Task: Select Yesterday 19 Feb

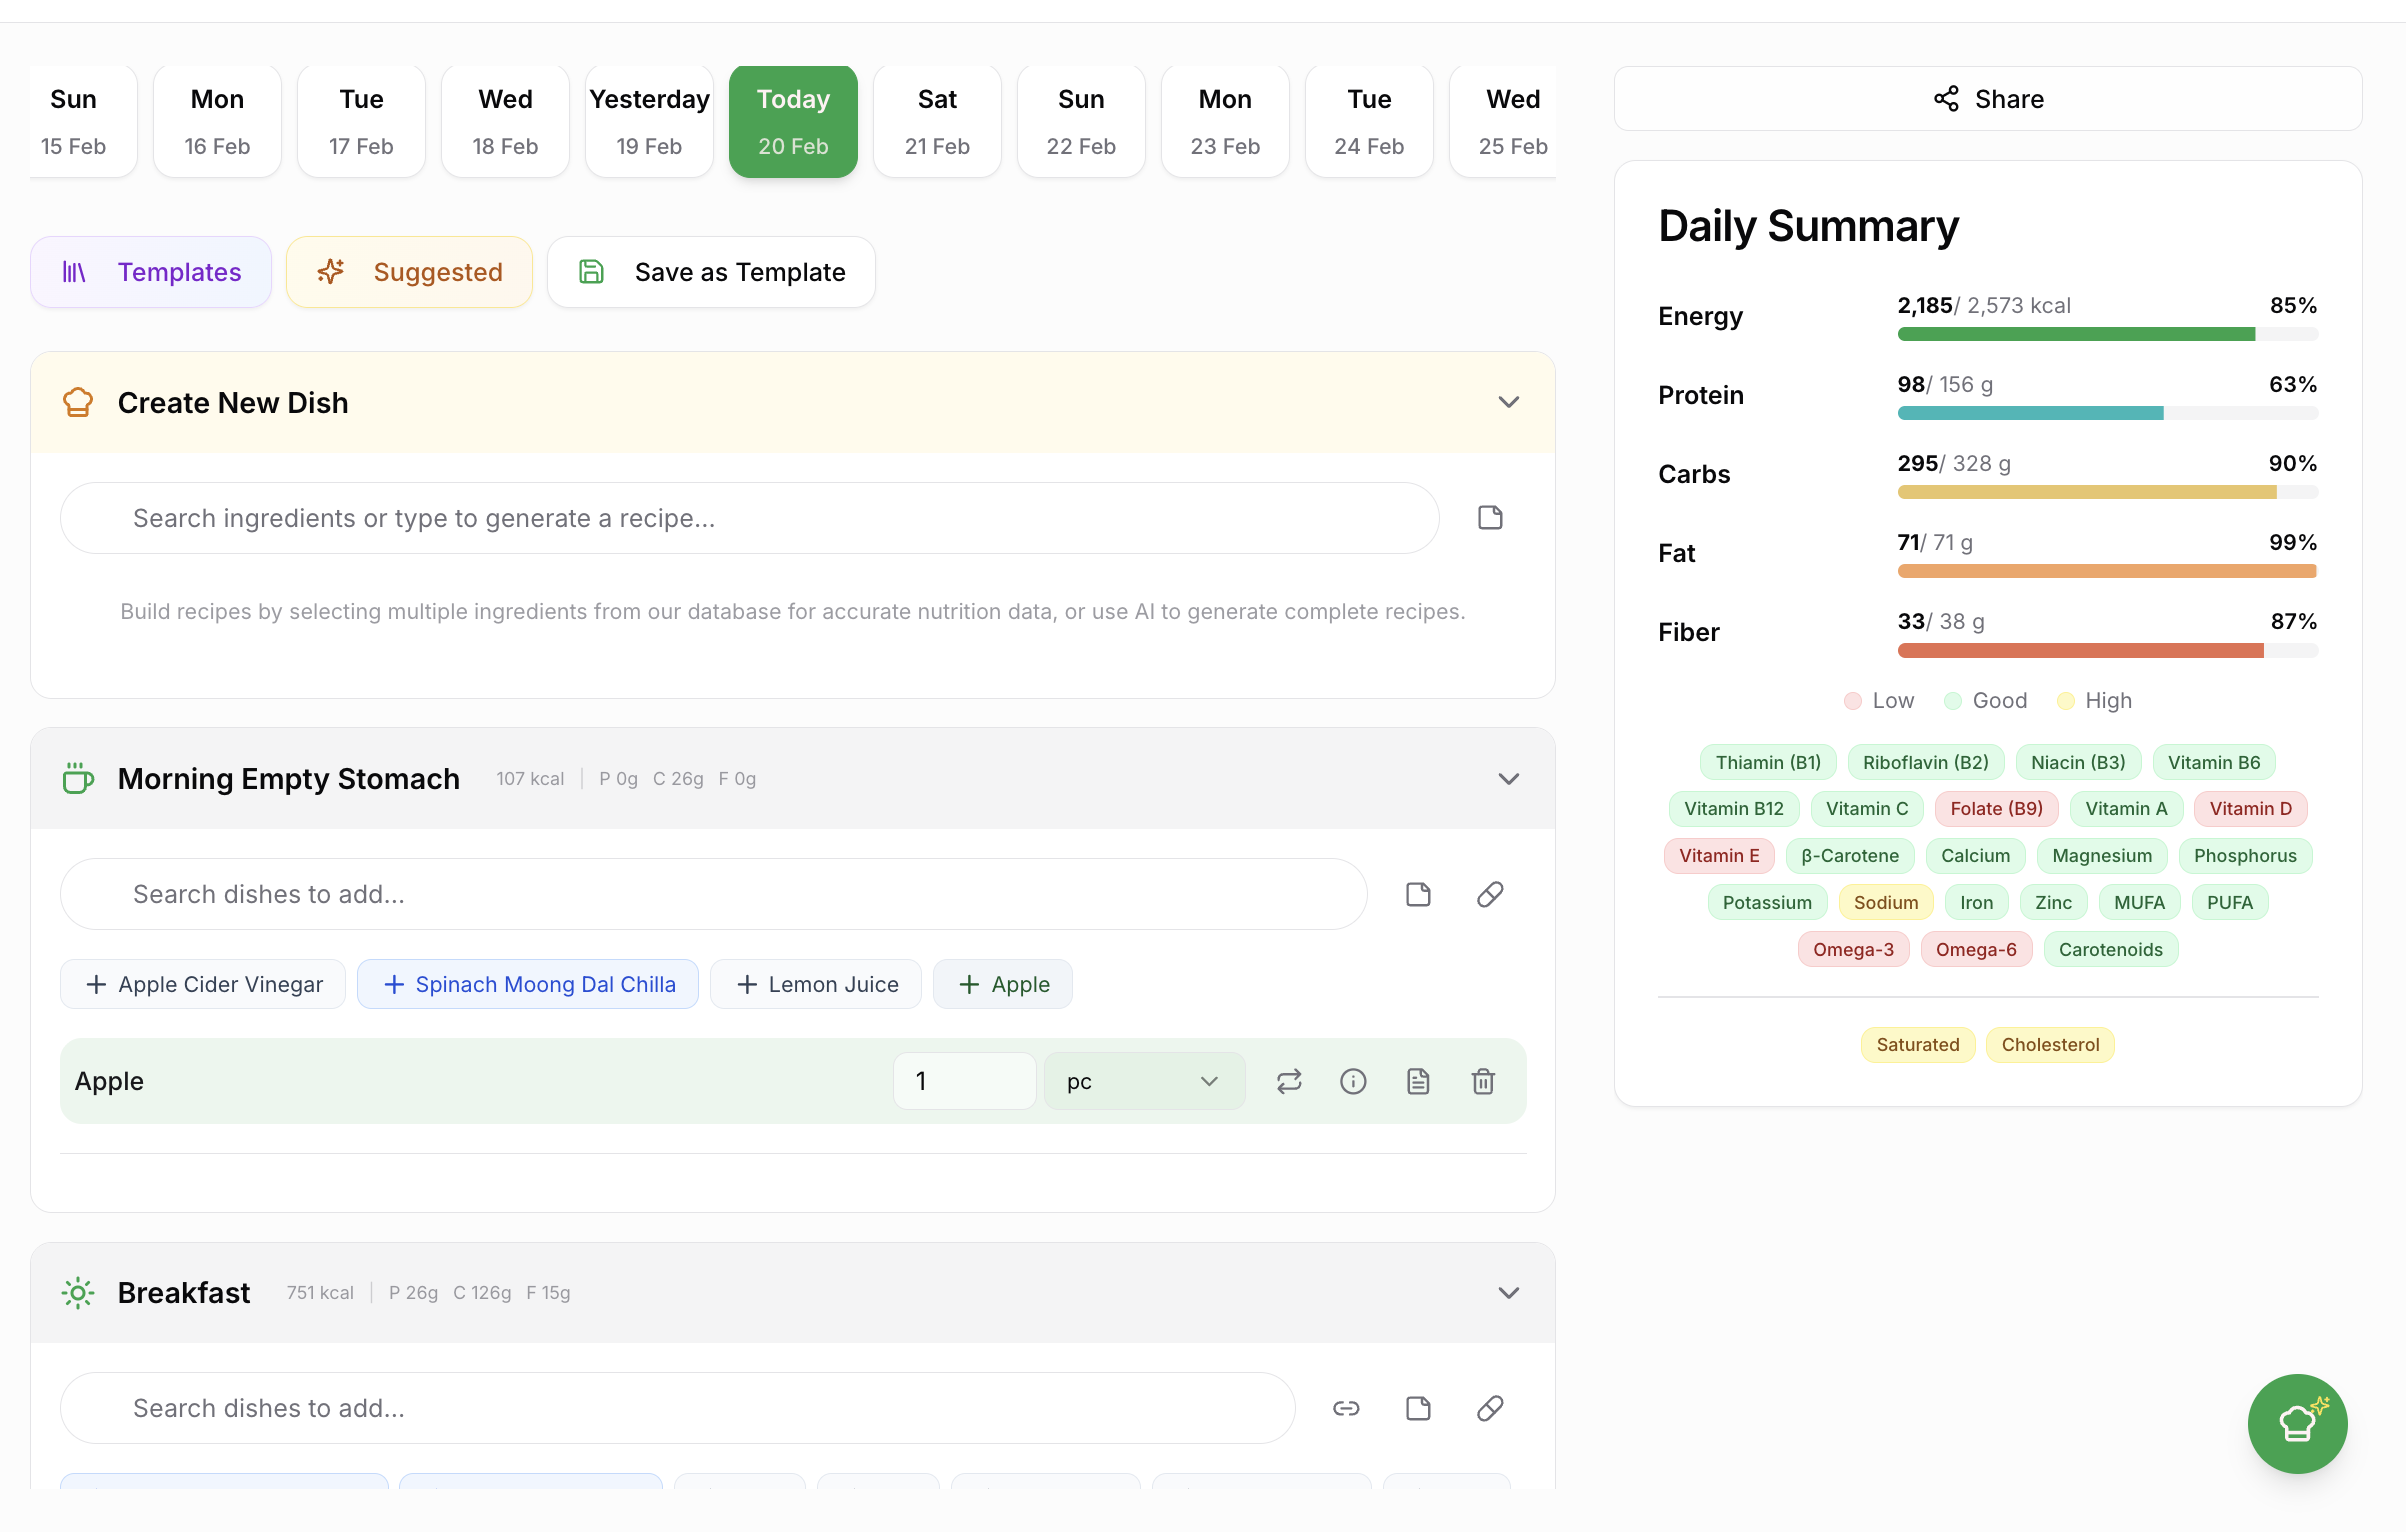Action: (648, 121)
